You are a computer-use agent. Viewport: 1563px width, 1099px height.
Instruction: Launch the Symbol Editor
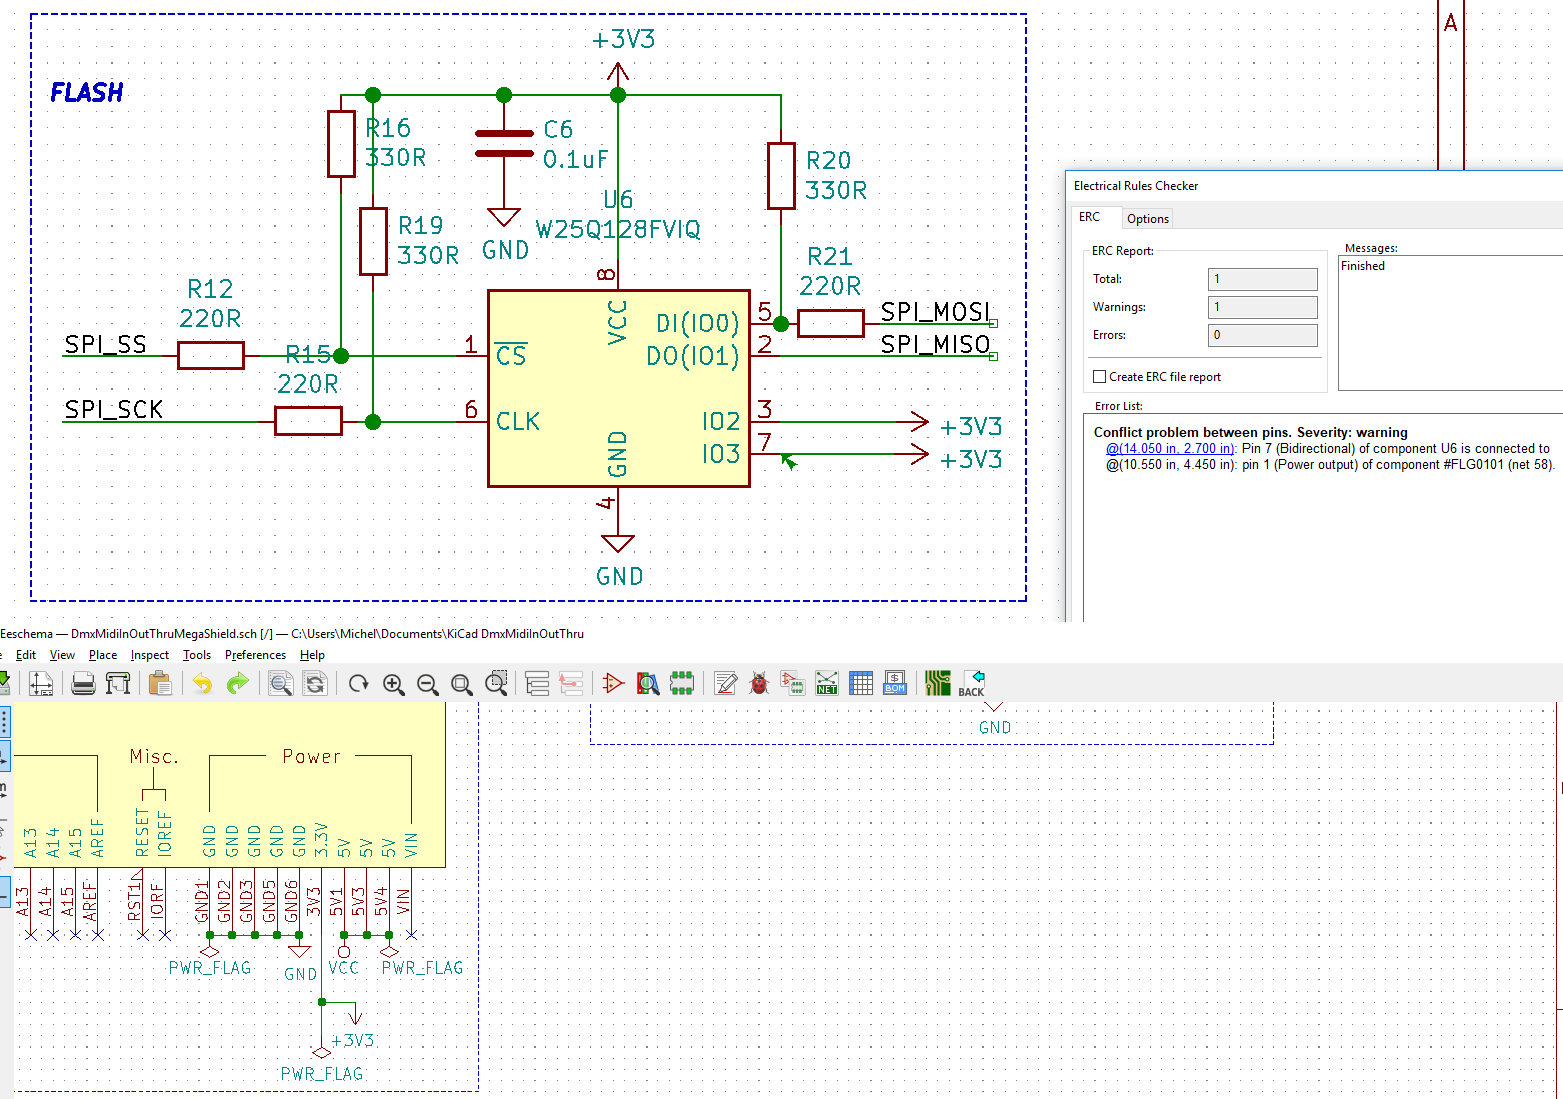pyautogui.click(x=614, y=684)
